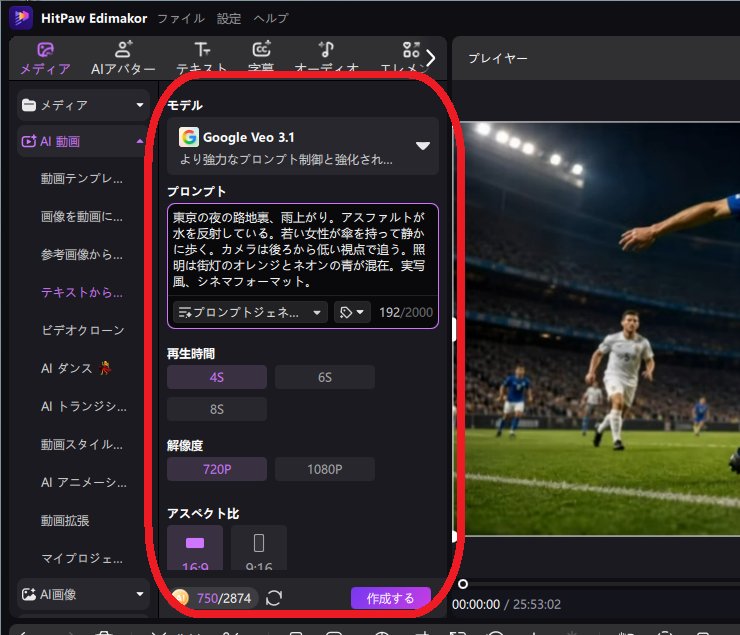740x635 pixels.
Task: Open the ファイル menu
Action: pos(180,18)
